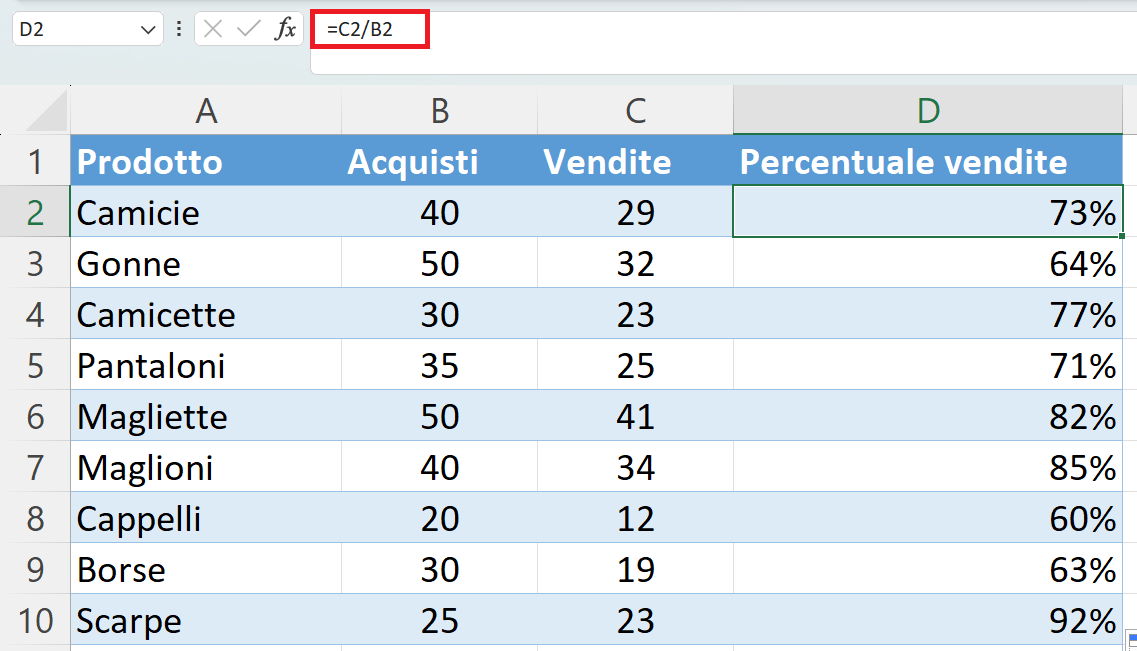Select row 2 header
The height and width of the screenshot is (651, 1137).
(x=36, y=211)
